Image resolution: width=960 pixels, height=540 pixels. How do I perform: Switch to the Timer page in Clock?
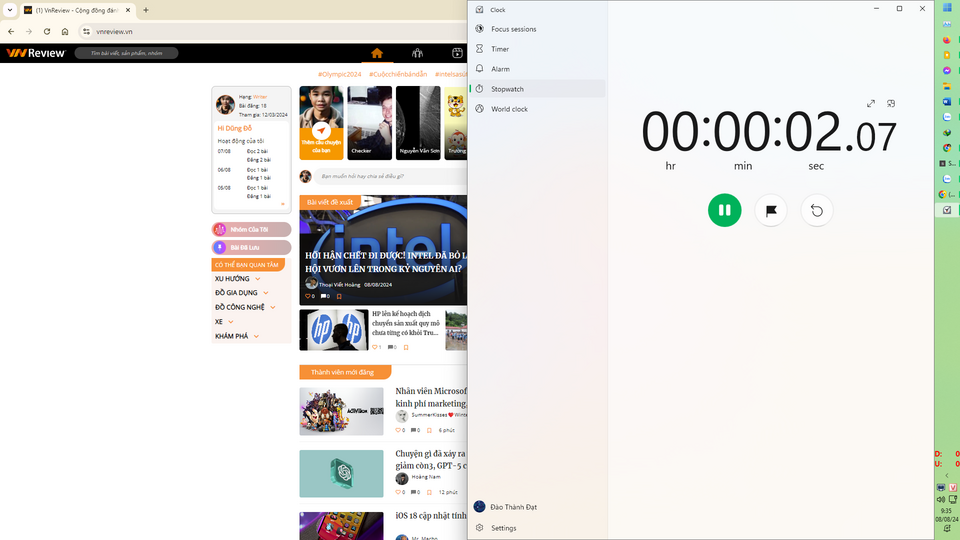[538, 49]
